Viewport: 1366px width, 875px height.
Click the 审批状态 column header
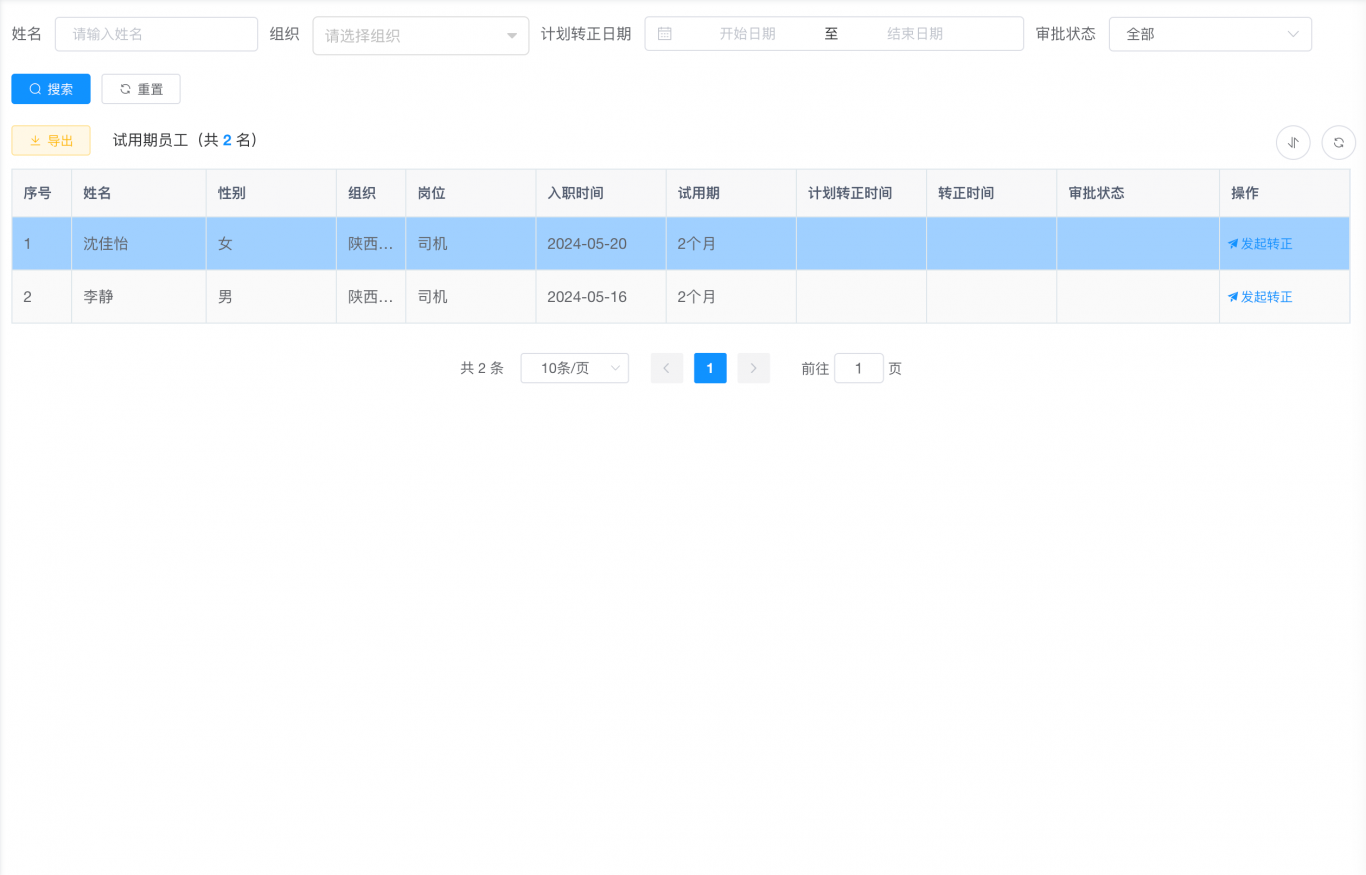coord(1138,193)
